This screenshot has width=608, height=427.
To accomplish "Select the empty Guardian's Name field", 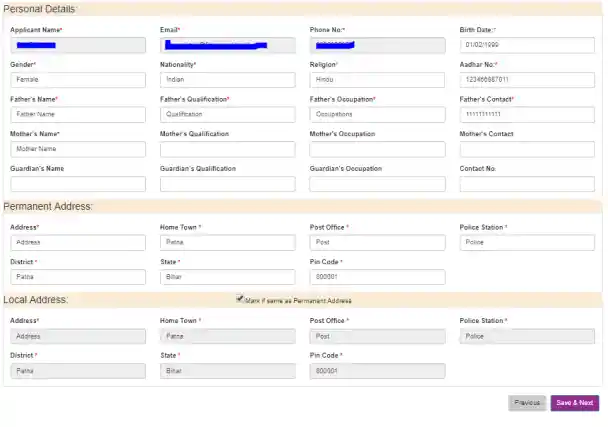I will point(77,184).
